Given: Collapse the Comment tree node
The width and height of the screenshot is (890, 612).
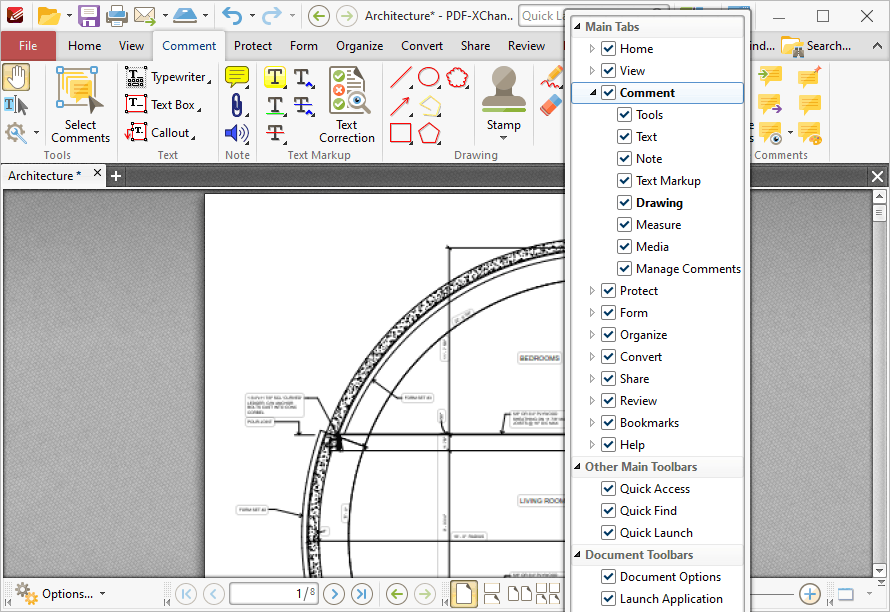Looking at the screenshot, I should 593,93.
